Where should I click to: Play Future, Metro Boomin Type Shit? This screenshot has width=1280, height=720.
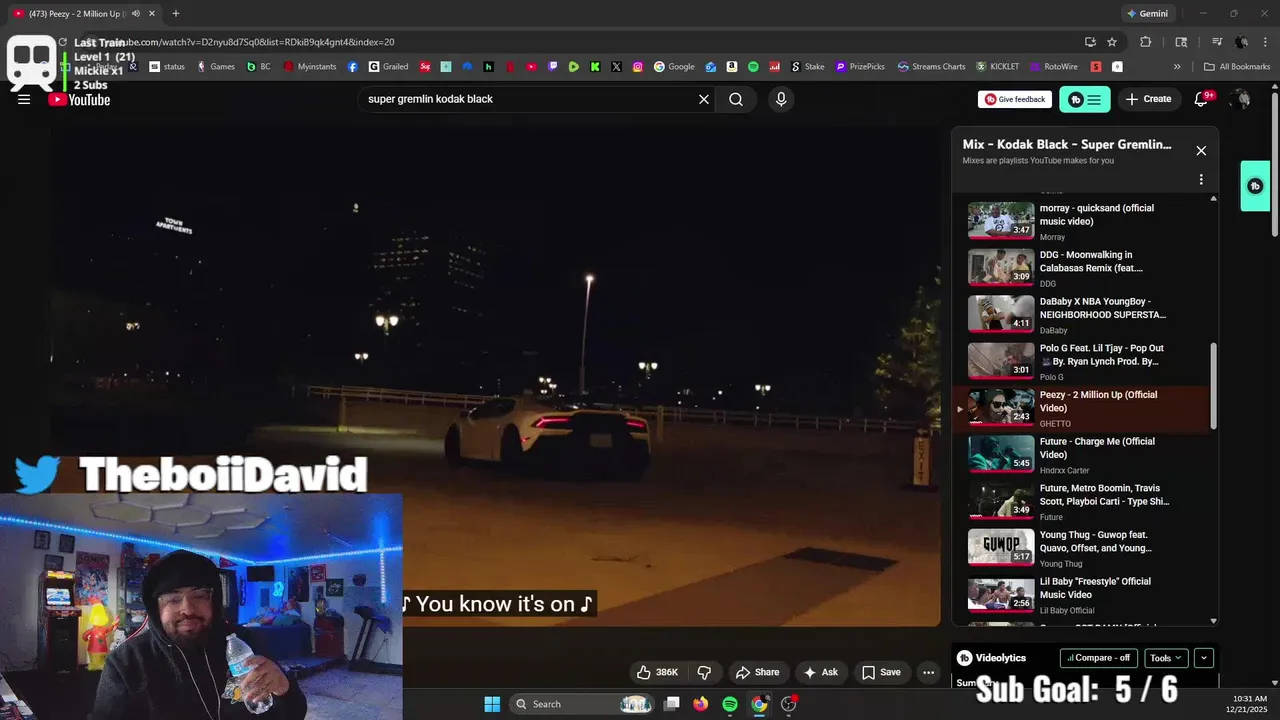(1085, 501)
